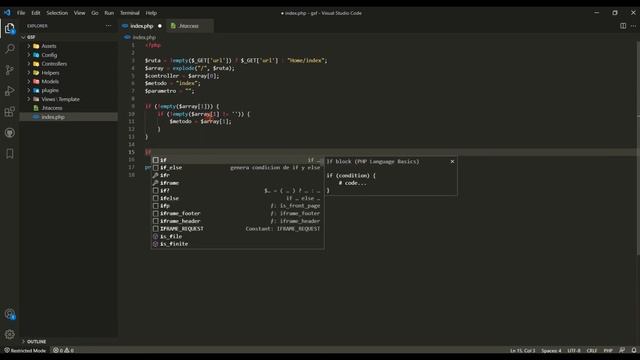The height and width of the screenshot is (360, 640).
Task: Expand the Config folder
Action: click(x=49, y=55)
